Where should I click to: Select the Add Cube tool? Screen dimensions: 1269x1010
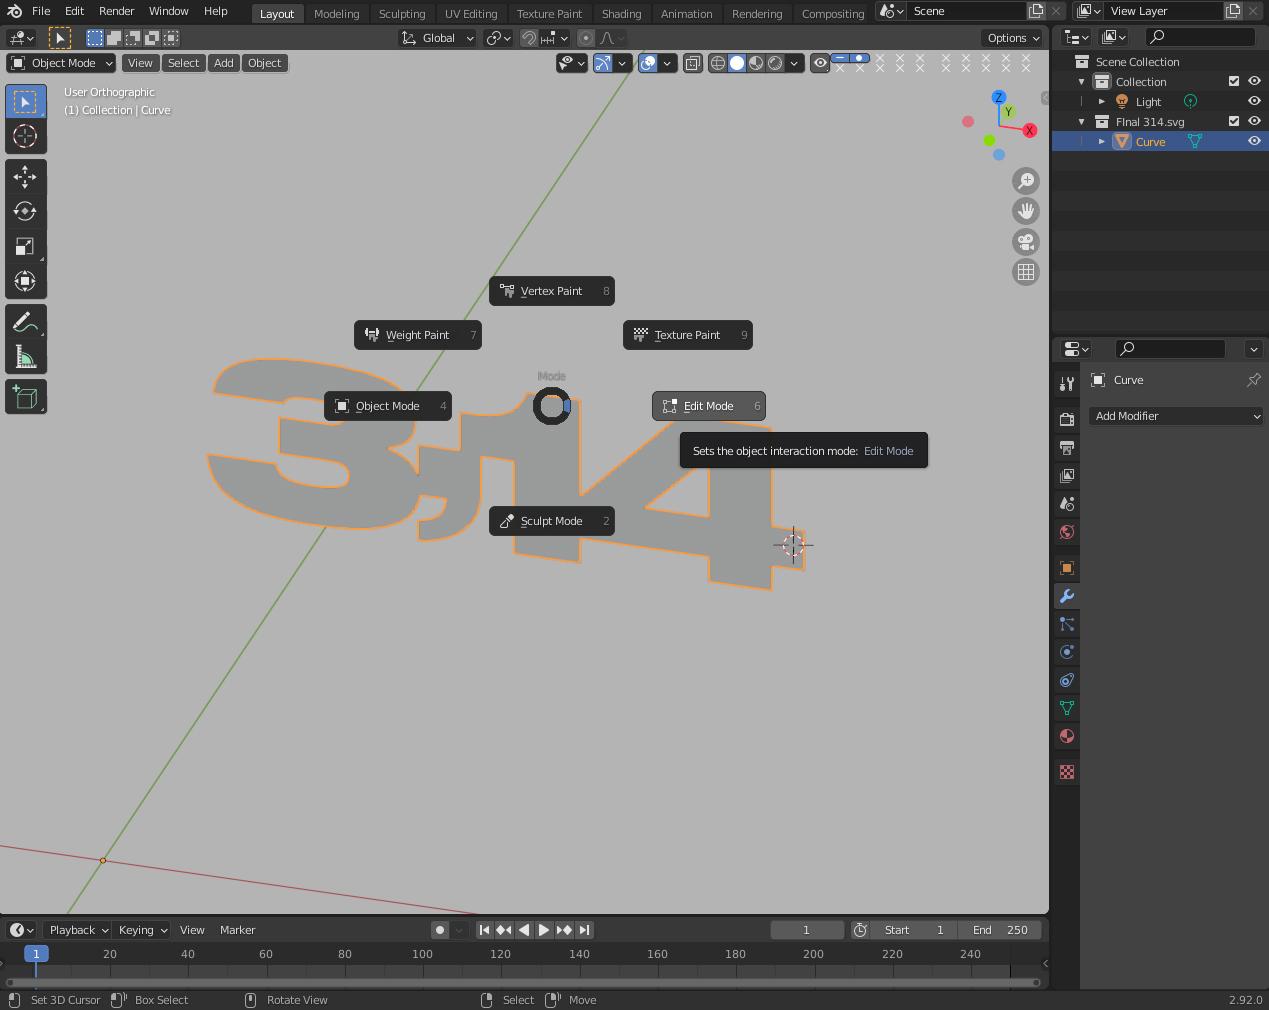(25, 397)
